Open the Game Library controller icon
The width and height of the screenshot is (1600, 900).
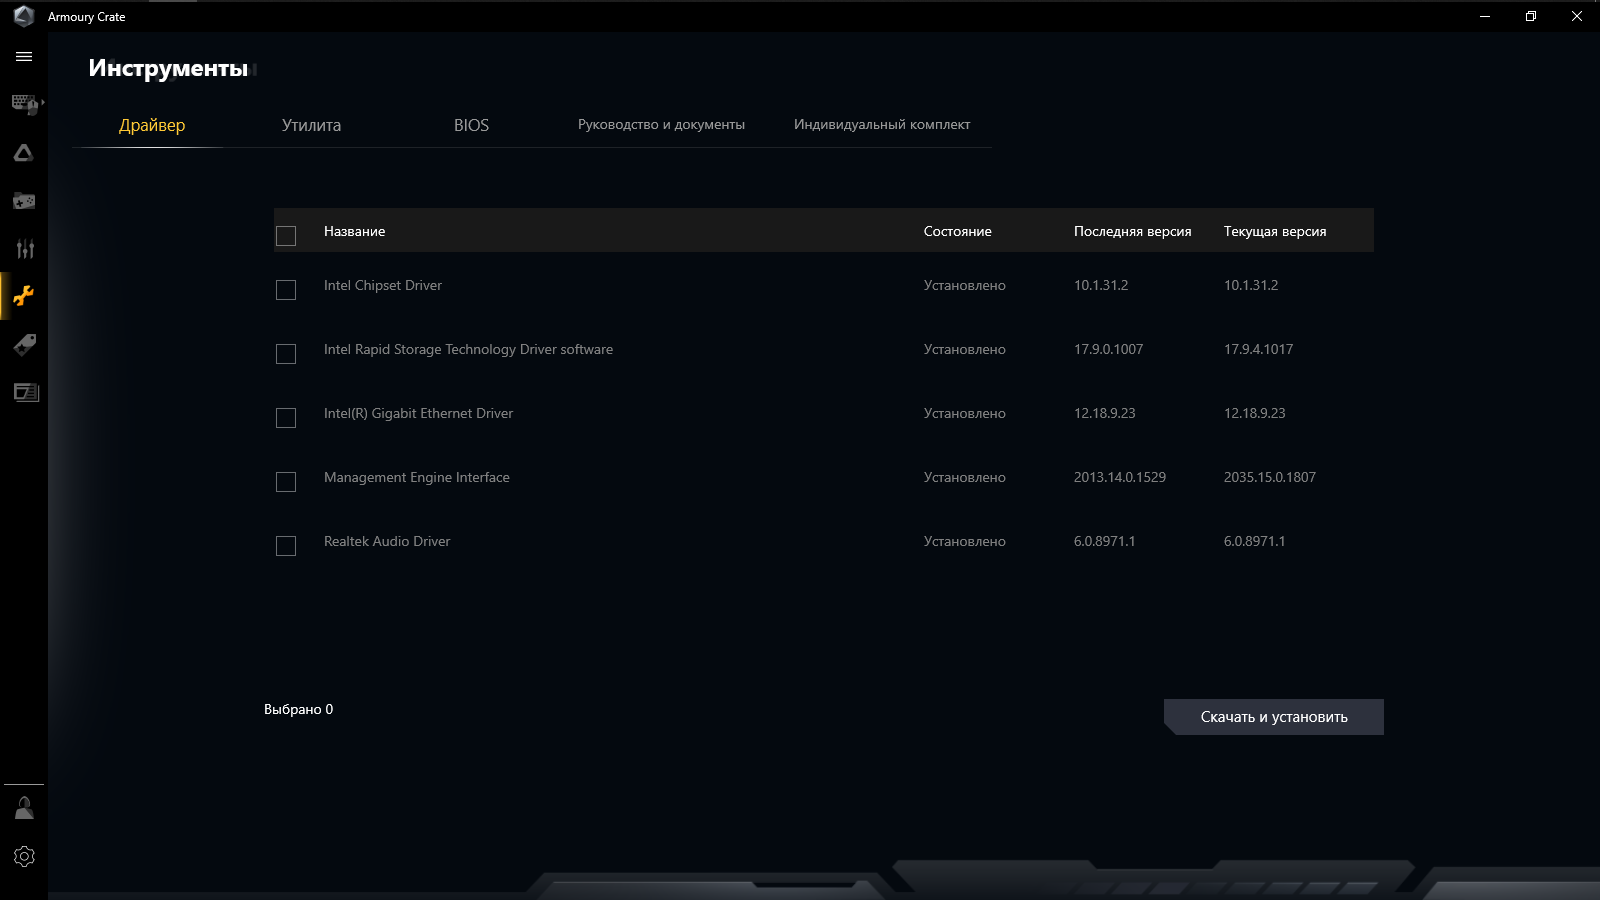pos(24,201)
